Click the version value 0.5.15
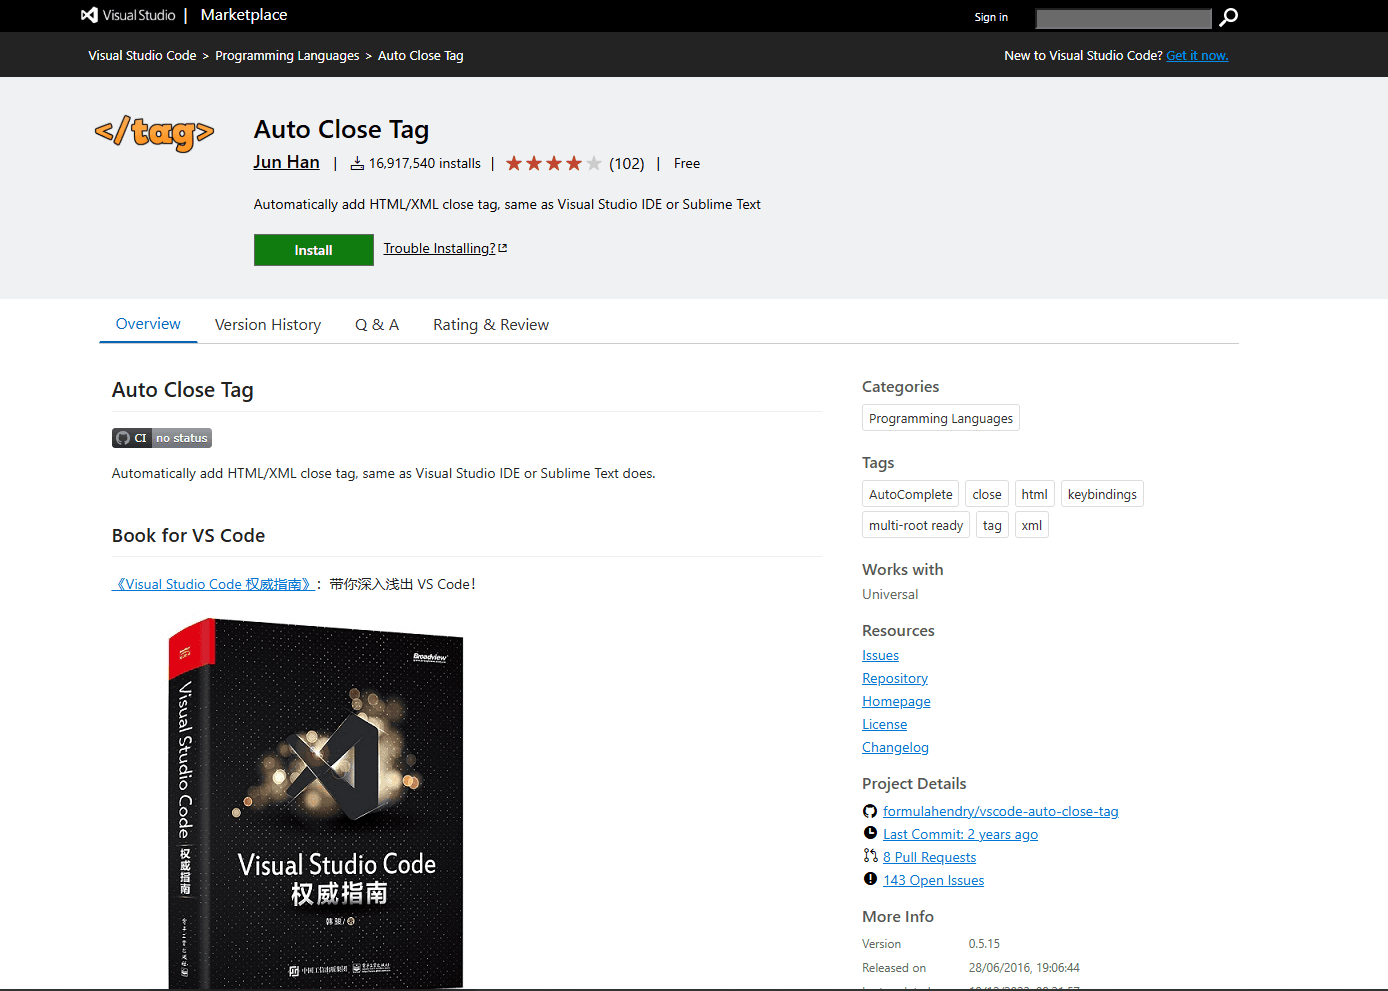Screen dimensions: 1388x991 [984, 944]
